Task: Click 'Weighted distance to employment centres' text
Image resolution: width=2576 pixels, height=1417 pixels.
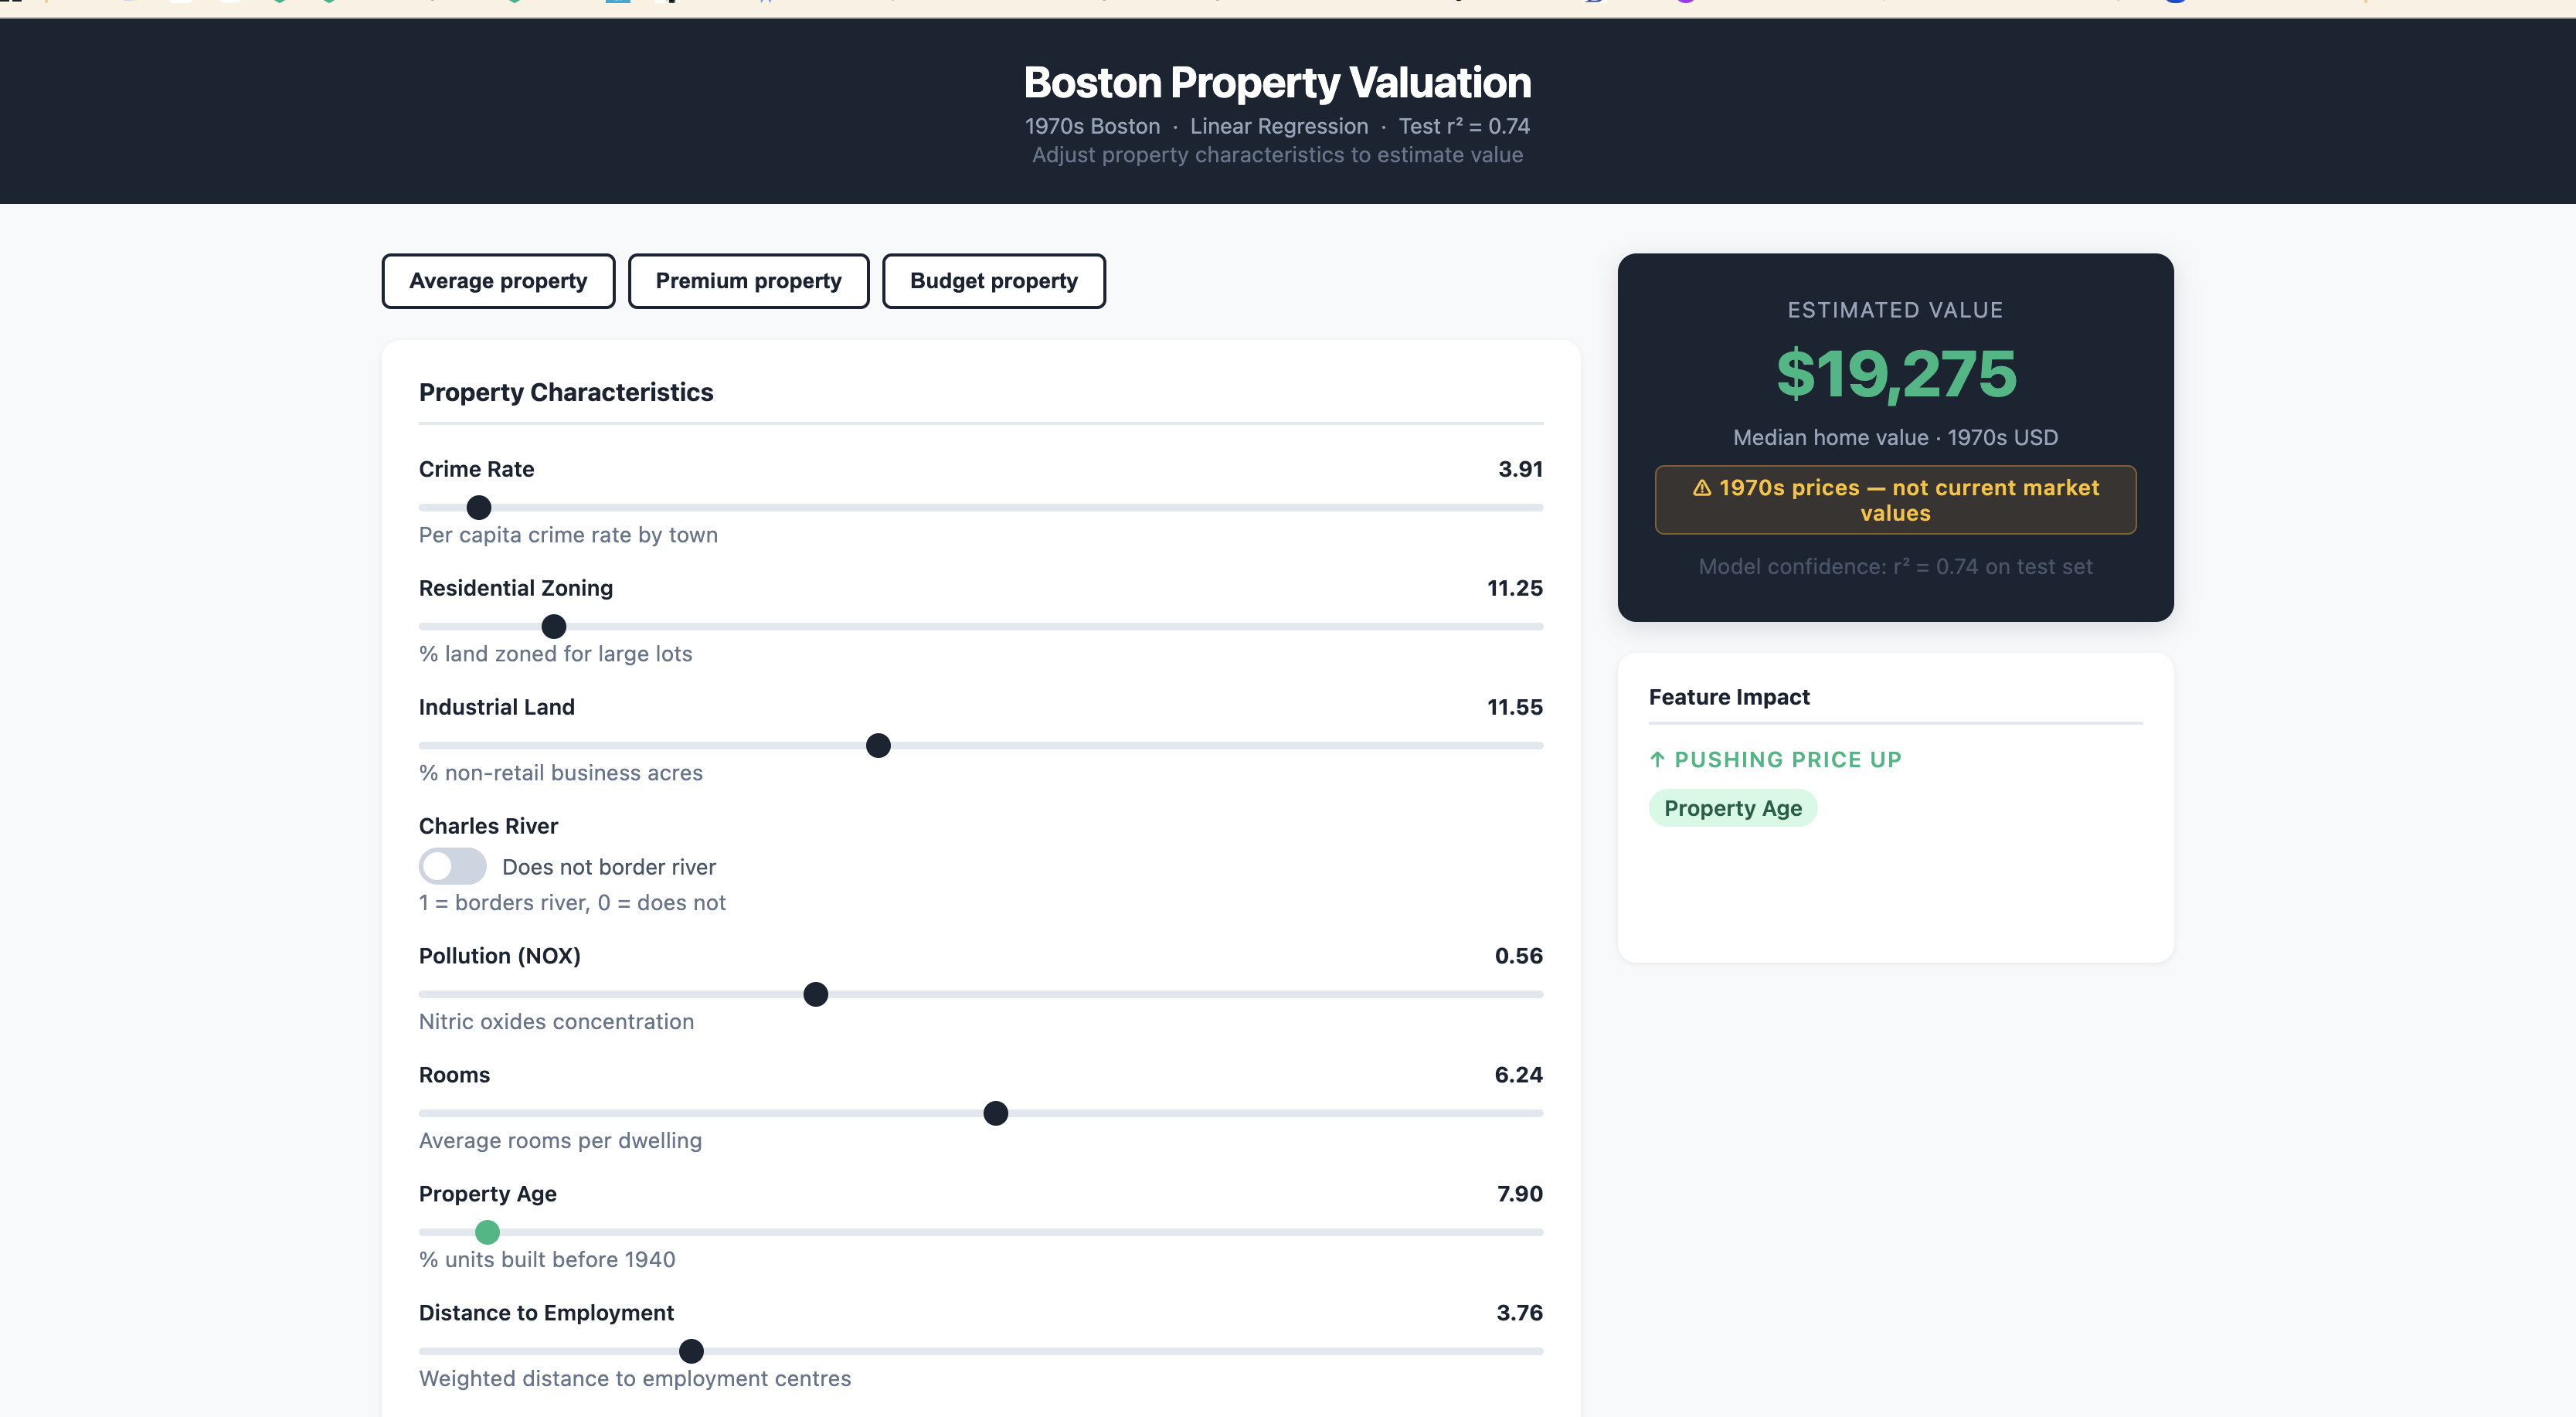Action: point(635,1379)
